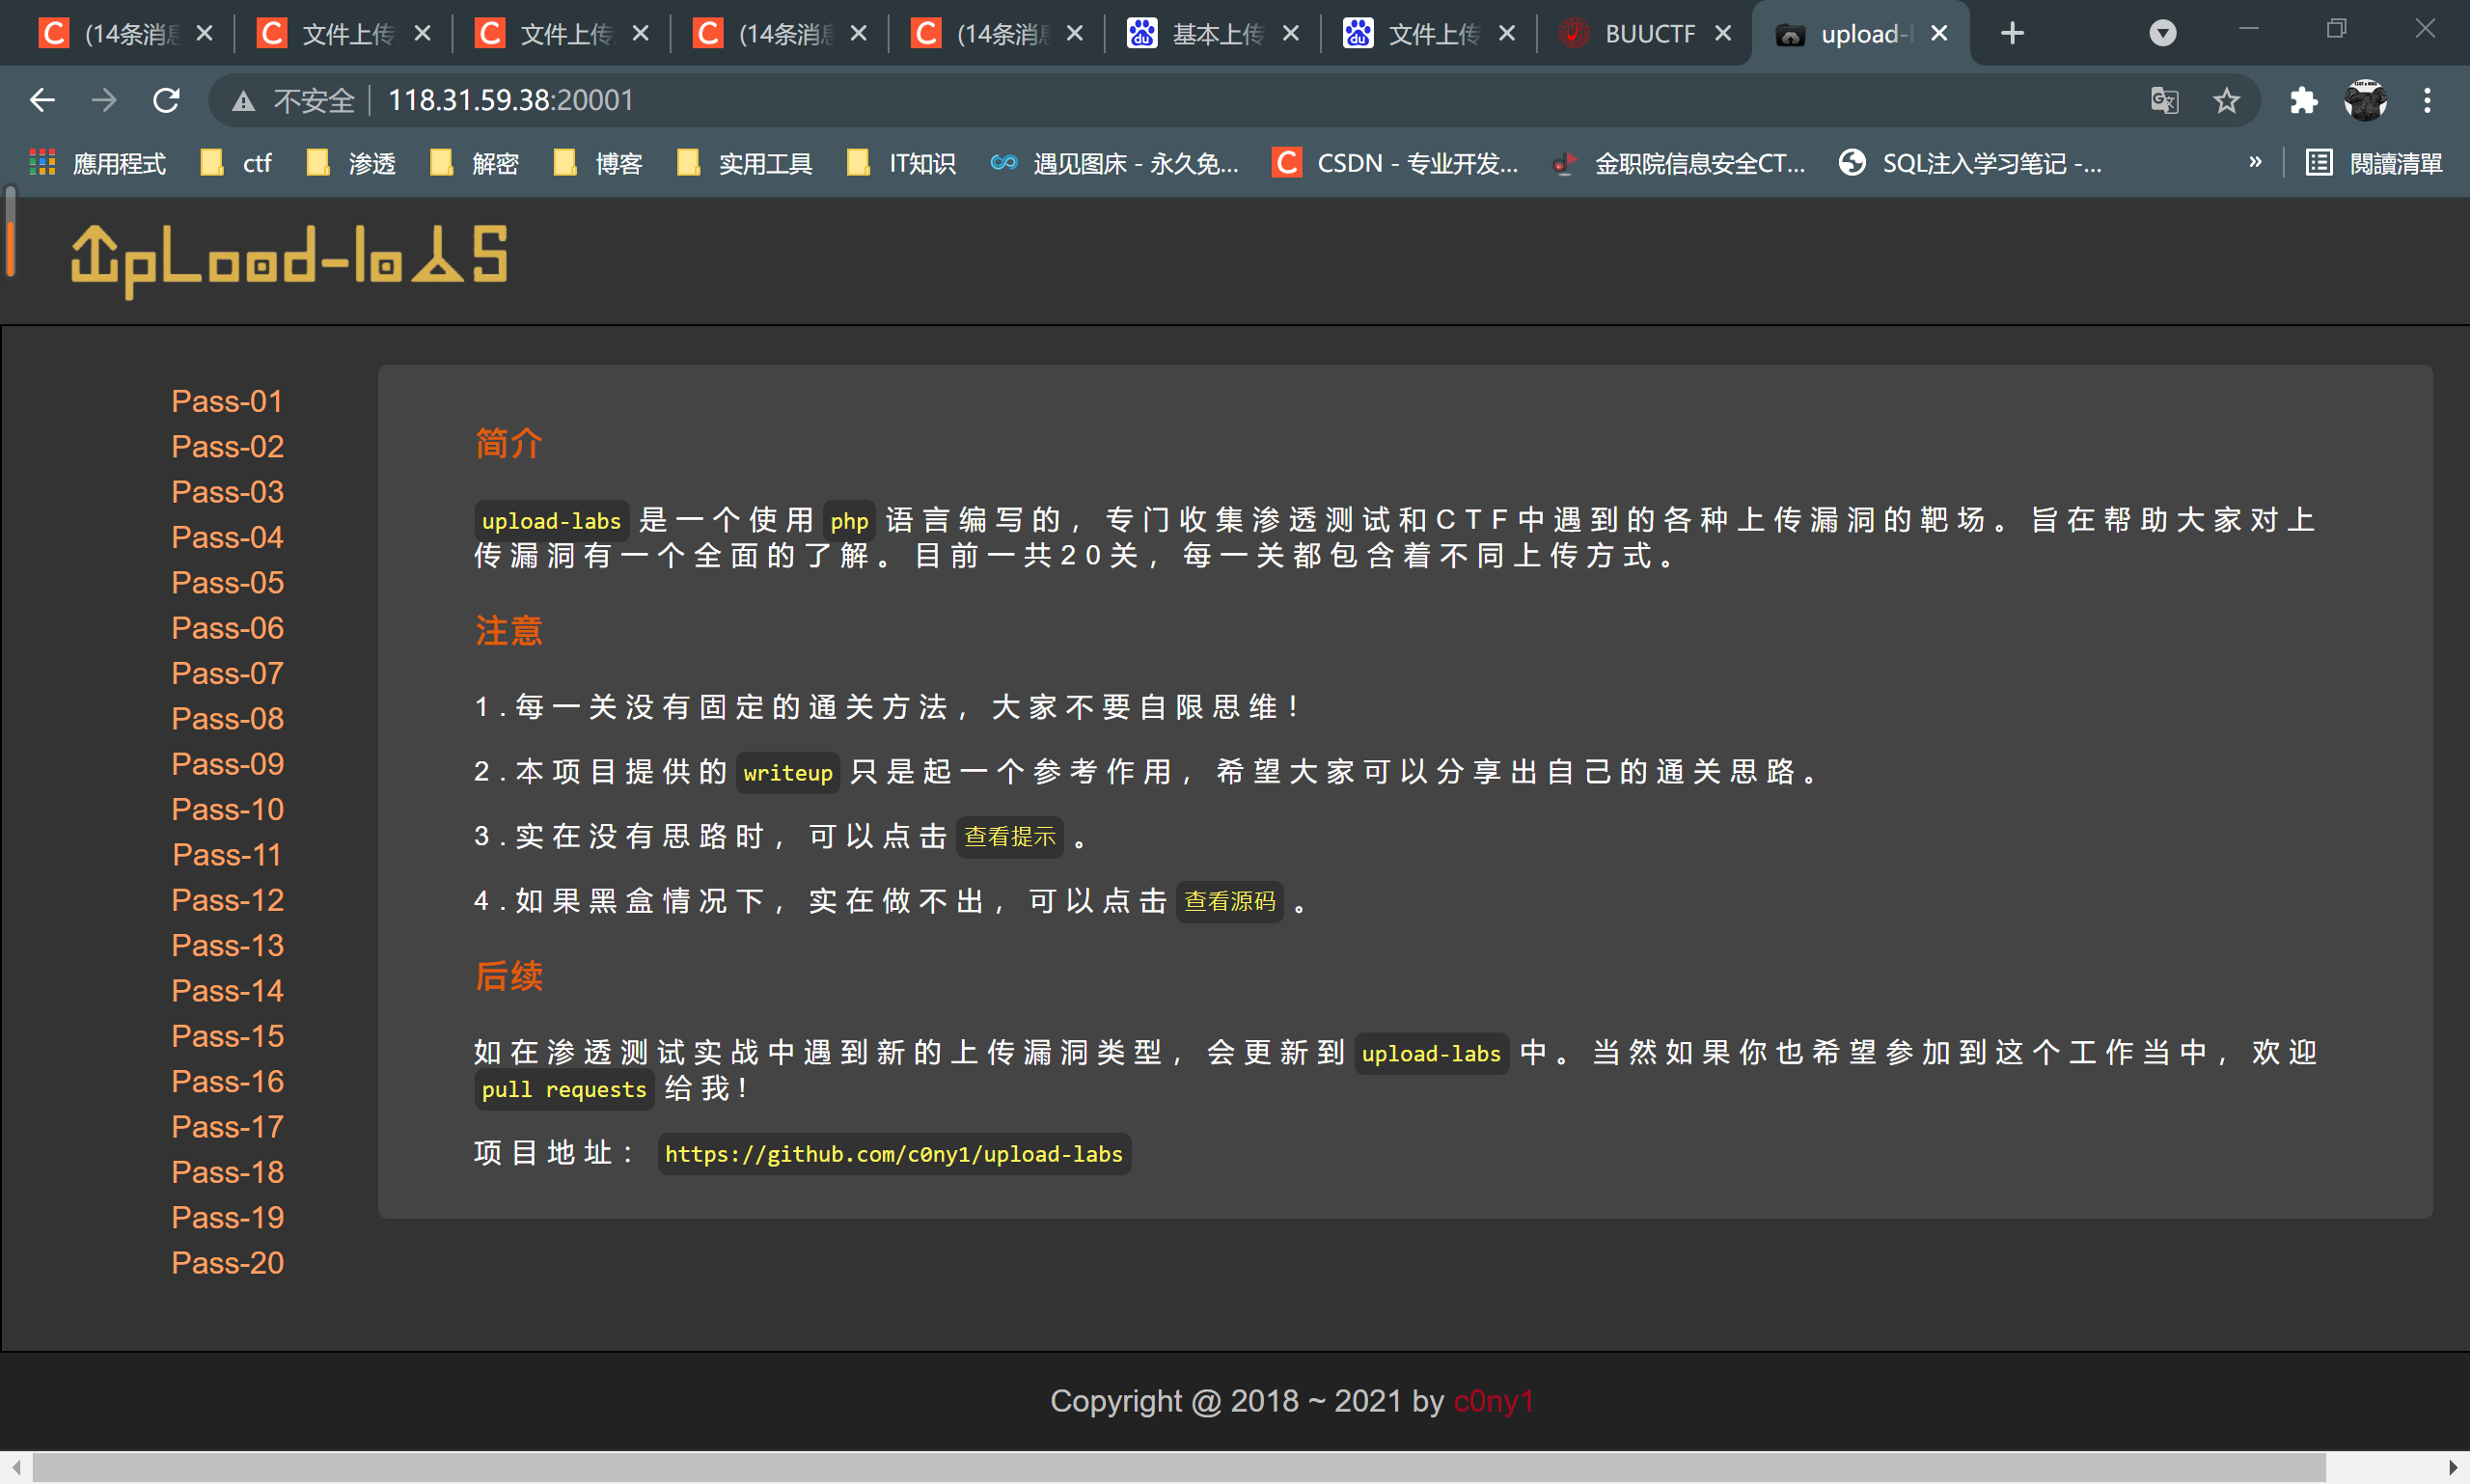Open the tab search dropdown
This screenshot has height=1484, width=2470.
tap(2163, 34)
